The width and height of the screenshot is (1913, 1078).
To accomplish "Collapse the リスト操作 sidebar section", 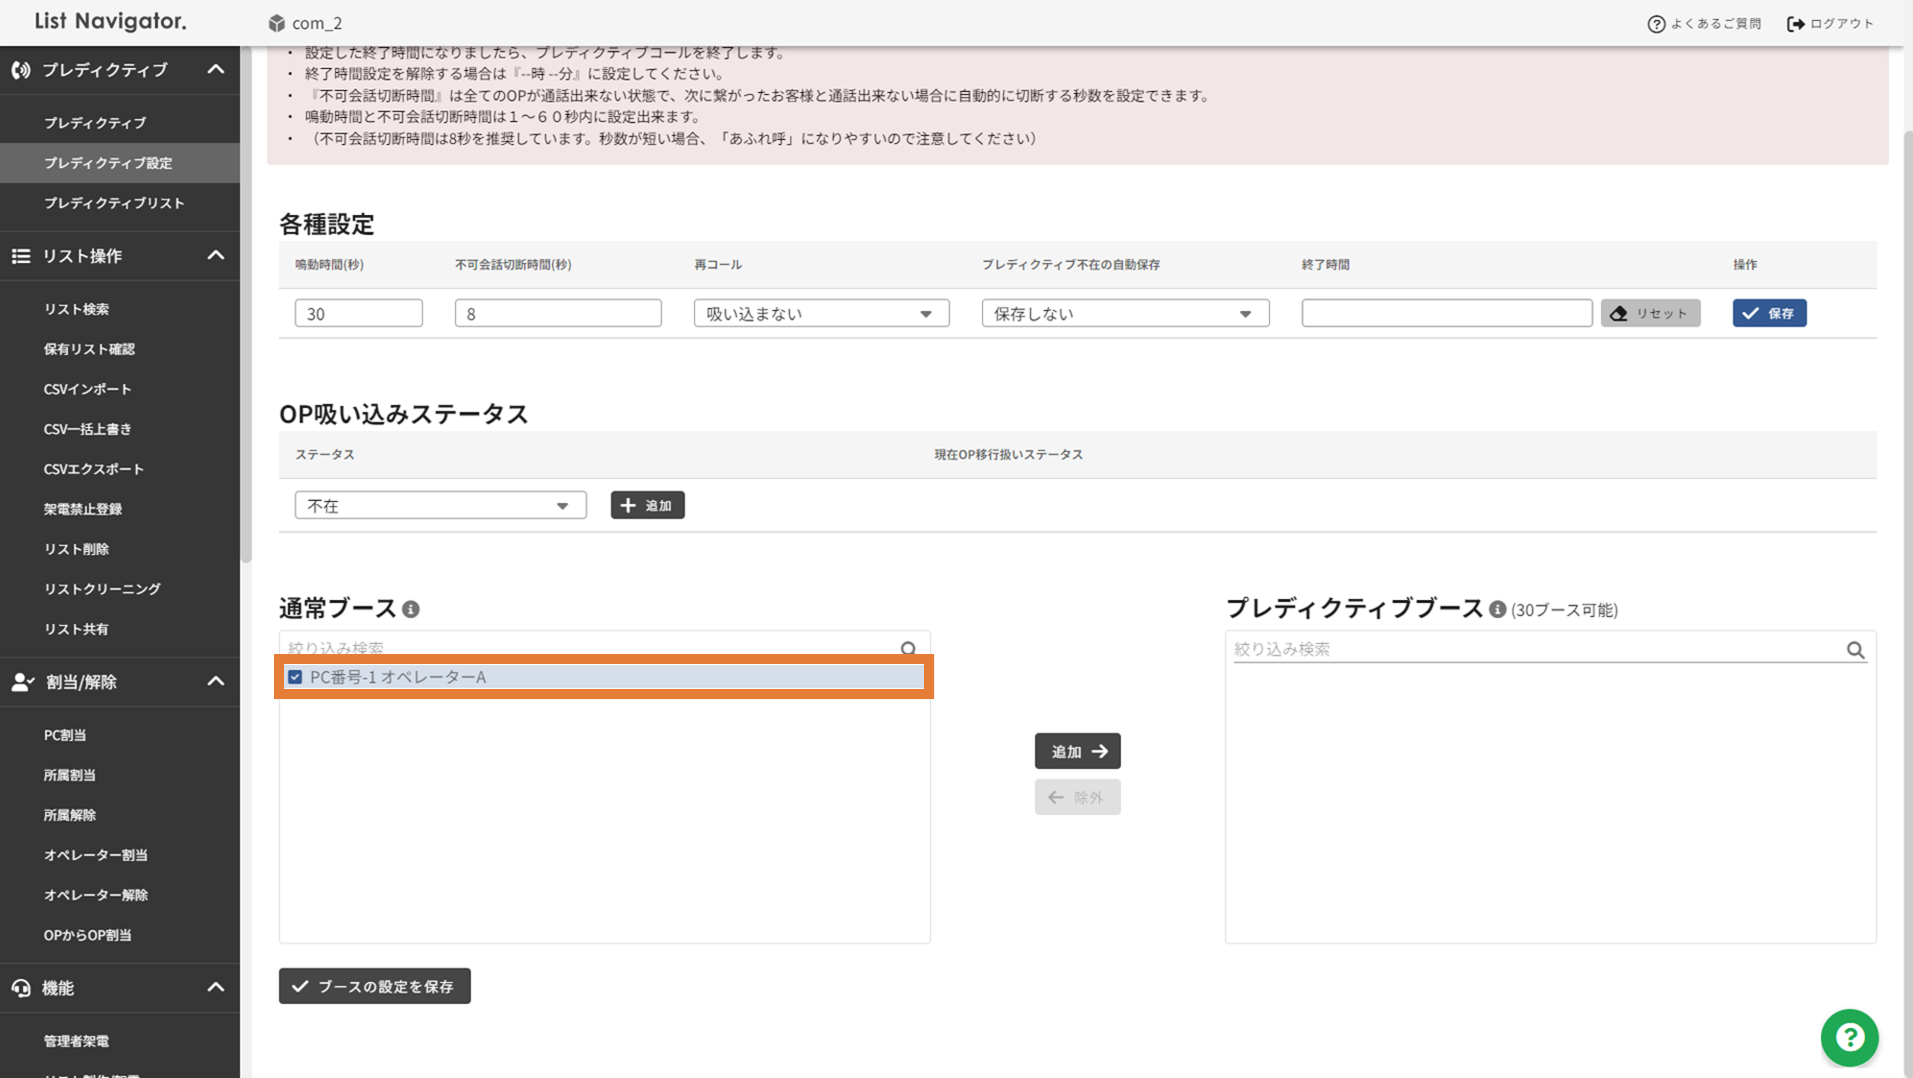I will pos(215,256).
